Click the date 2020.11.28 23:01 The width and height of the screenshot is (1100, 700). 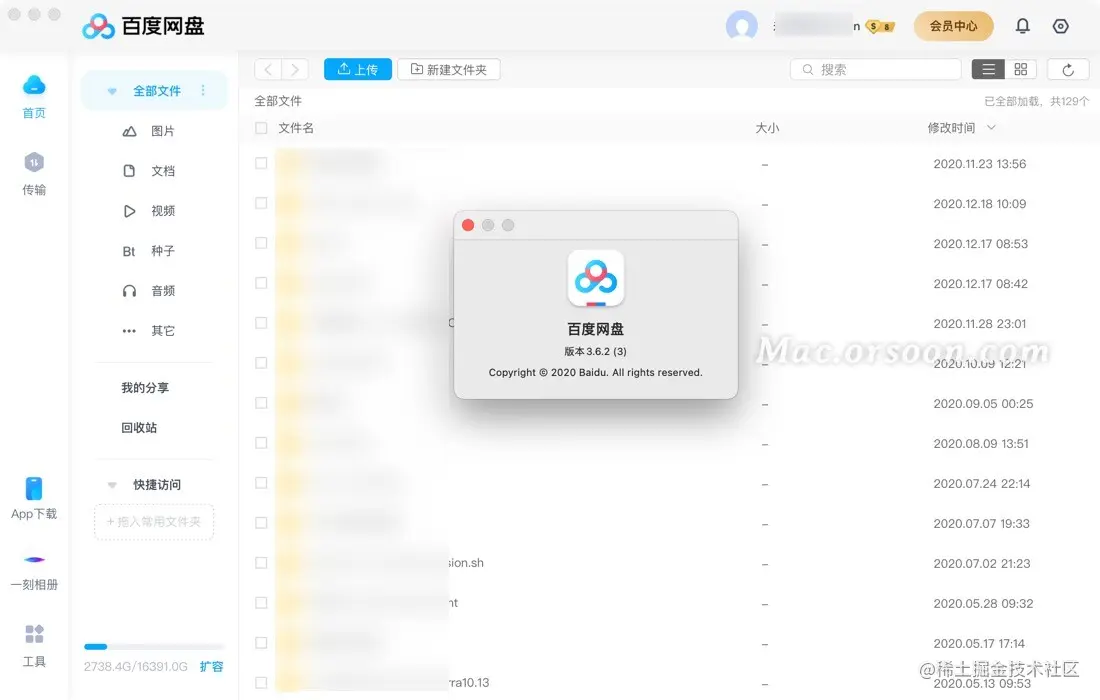(979, 323)
